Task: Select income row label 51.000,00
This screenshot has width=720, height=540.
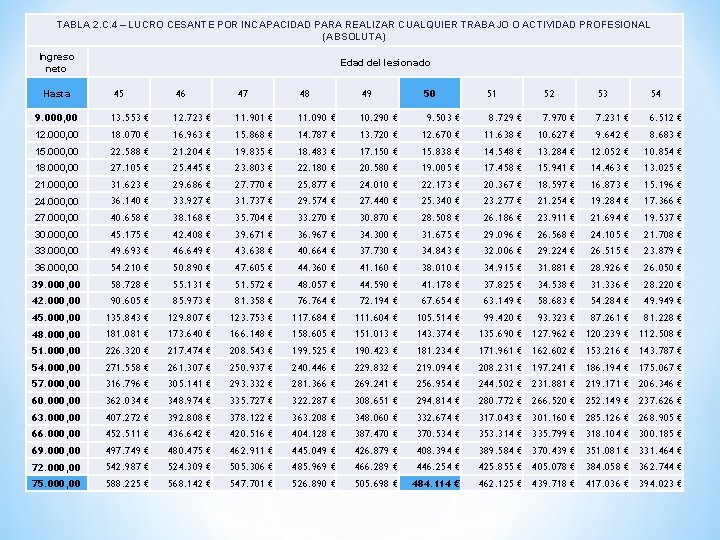Action: [x=56, y=351]
